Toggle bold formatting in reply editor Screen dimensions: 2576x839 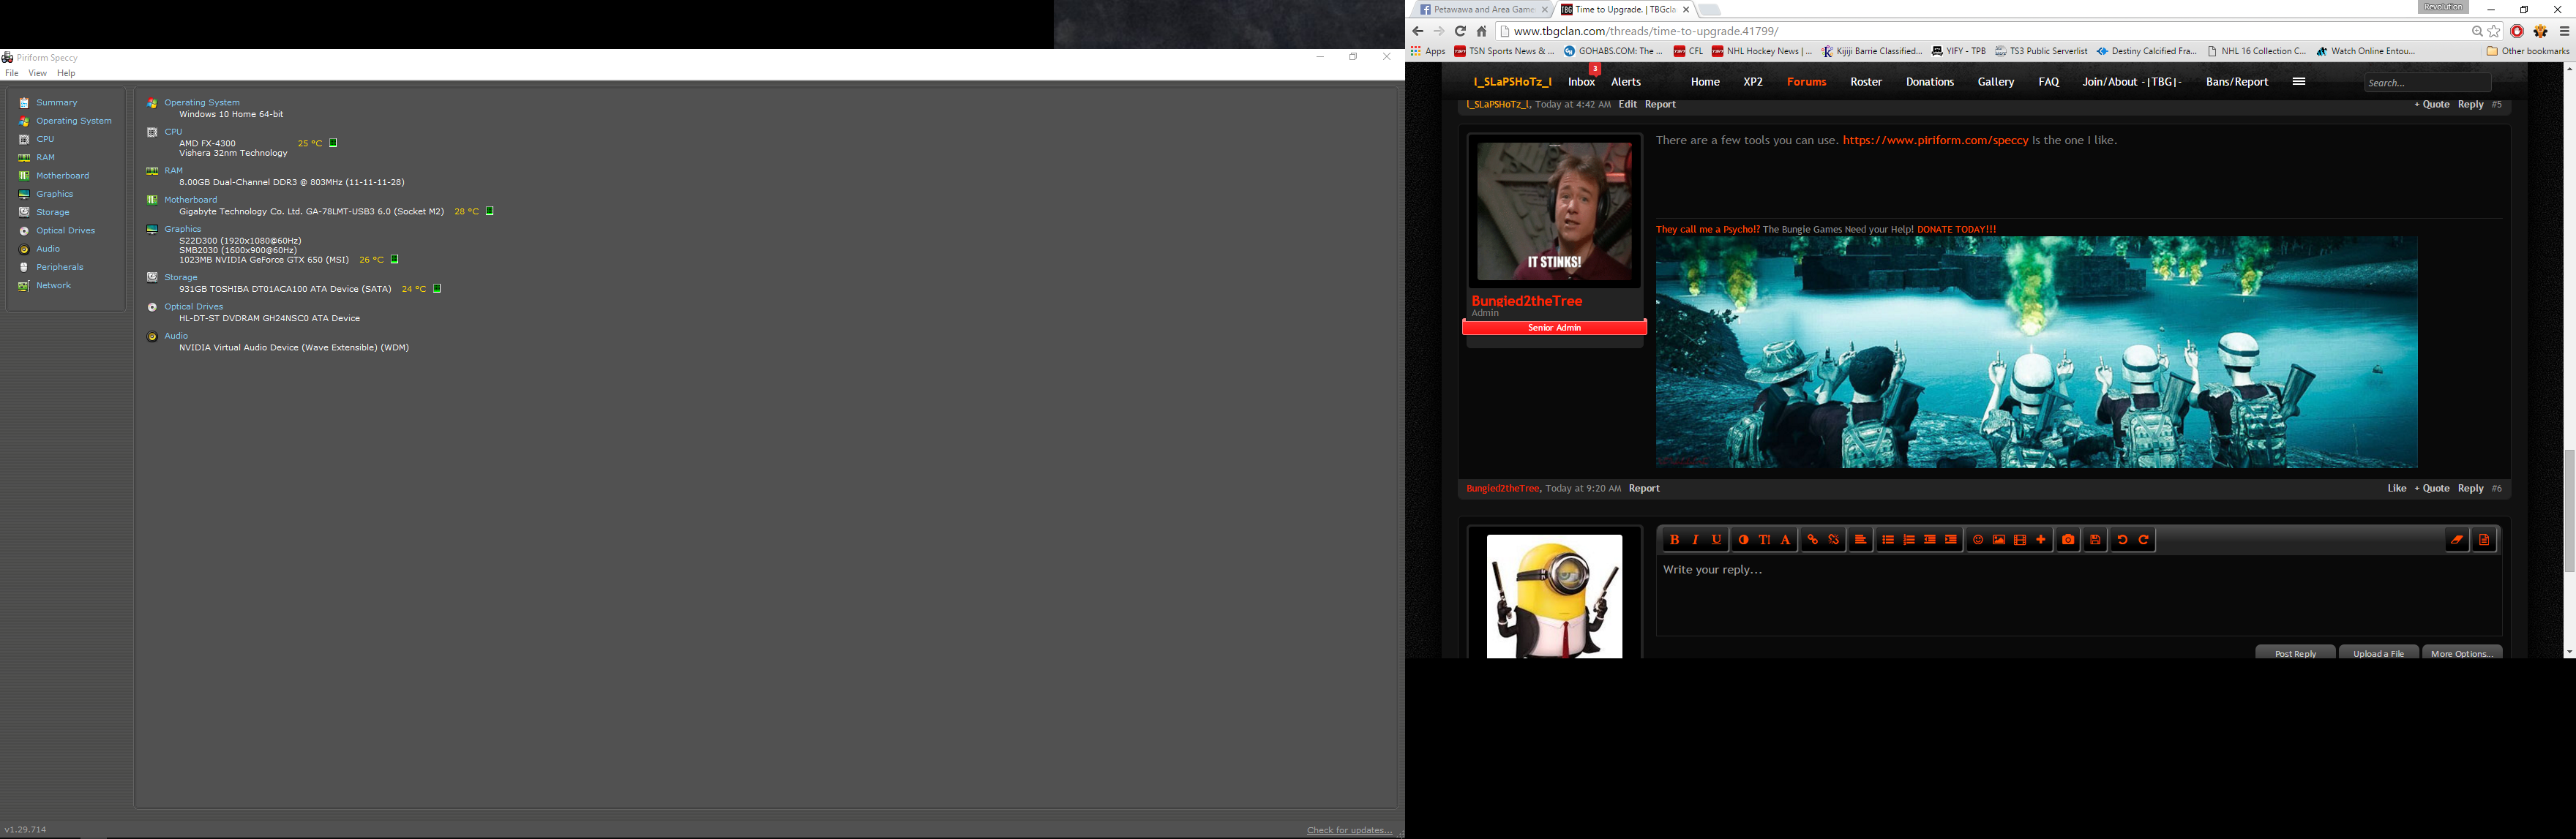(x=1674, y=540)
